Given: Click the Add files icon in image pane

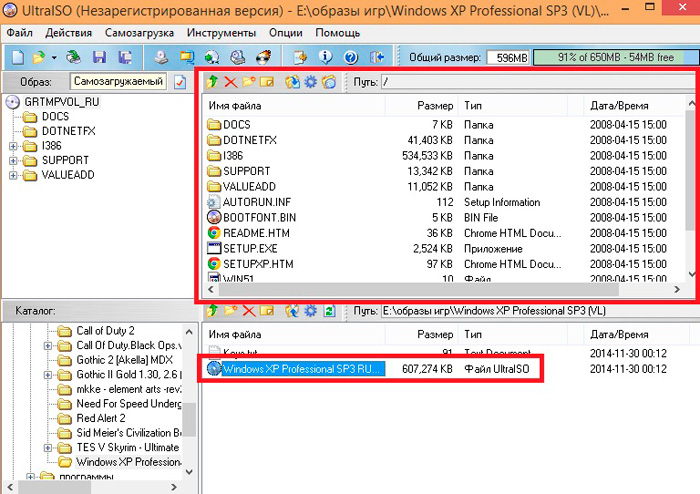Looking at the screenshot, I should coord(292,82).
